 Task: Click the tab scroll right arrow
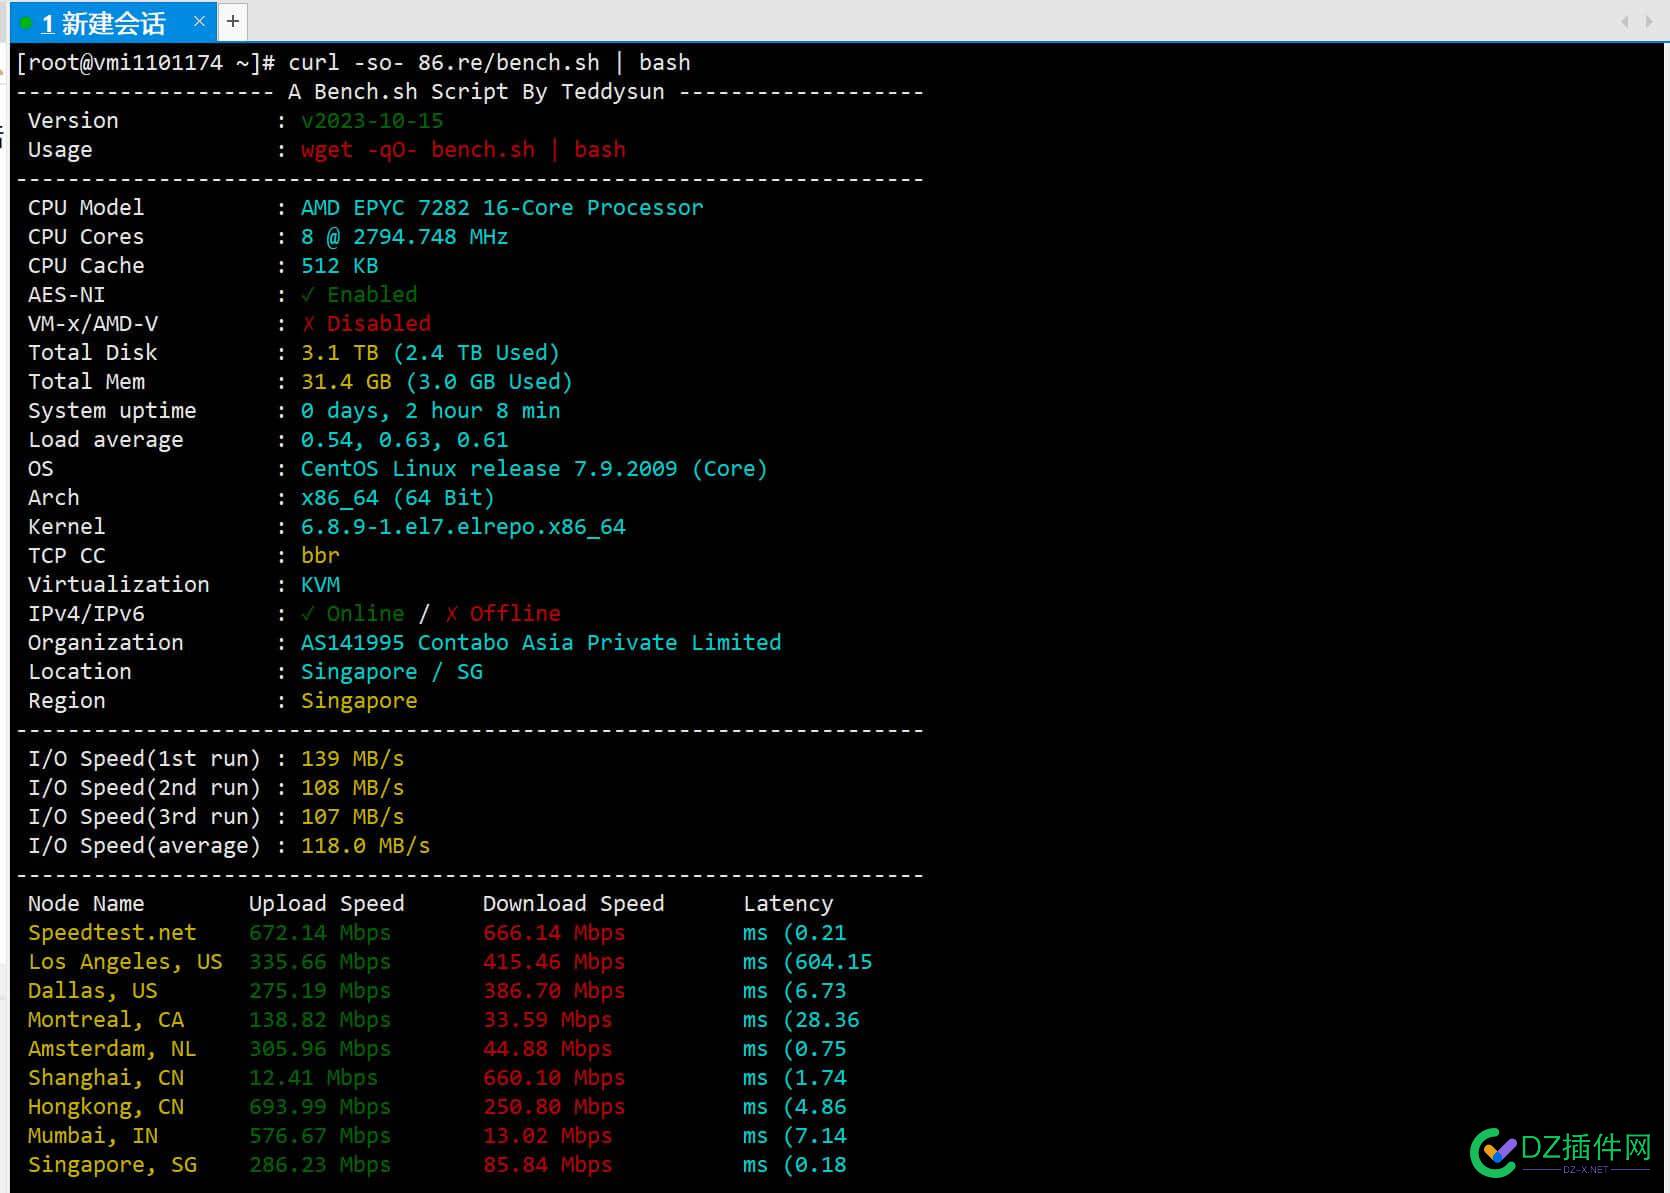[1650, 21]
